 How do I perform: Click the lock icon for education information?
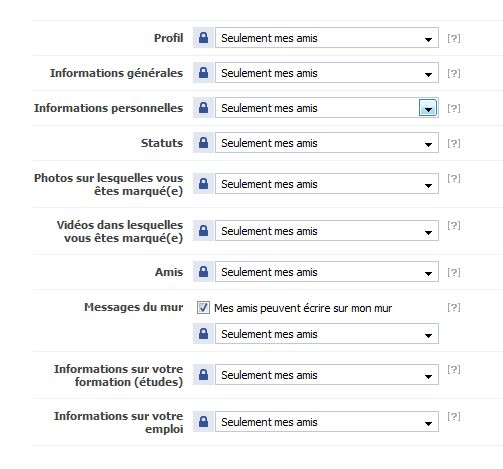point(203,375)
